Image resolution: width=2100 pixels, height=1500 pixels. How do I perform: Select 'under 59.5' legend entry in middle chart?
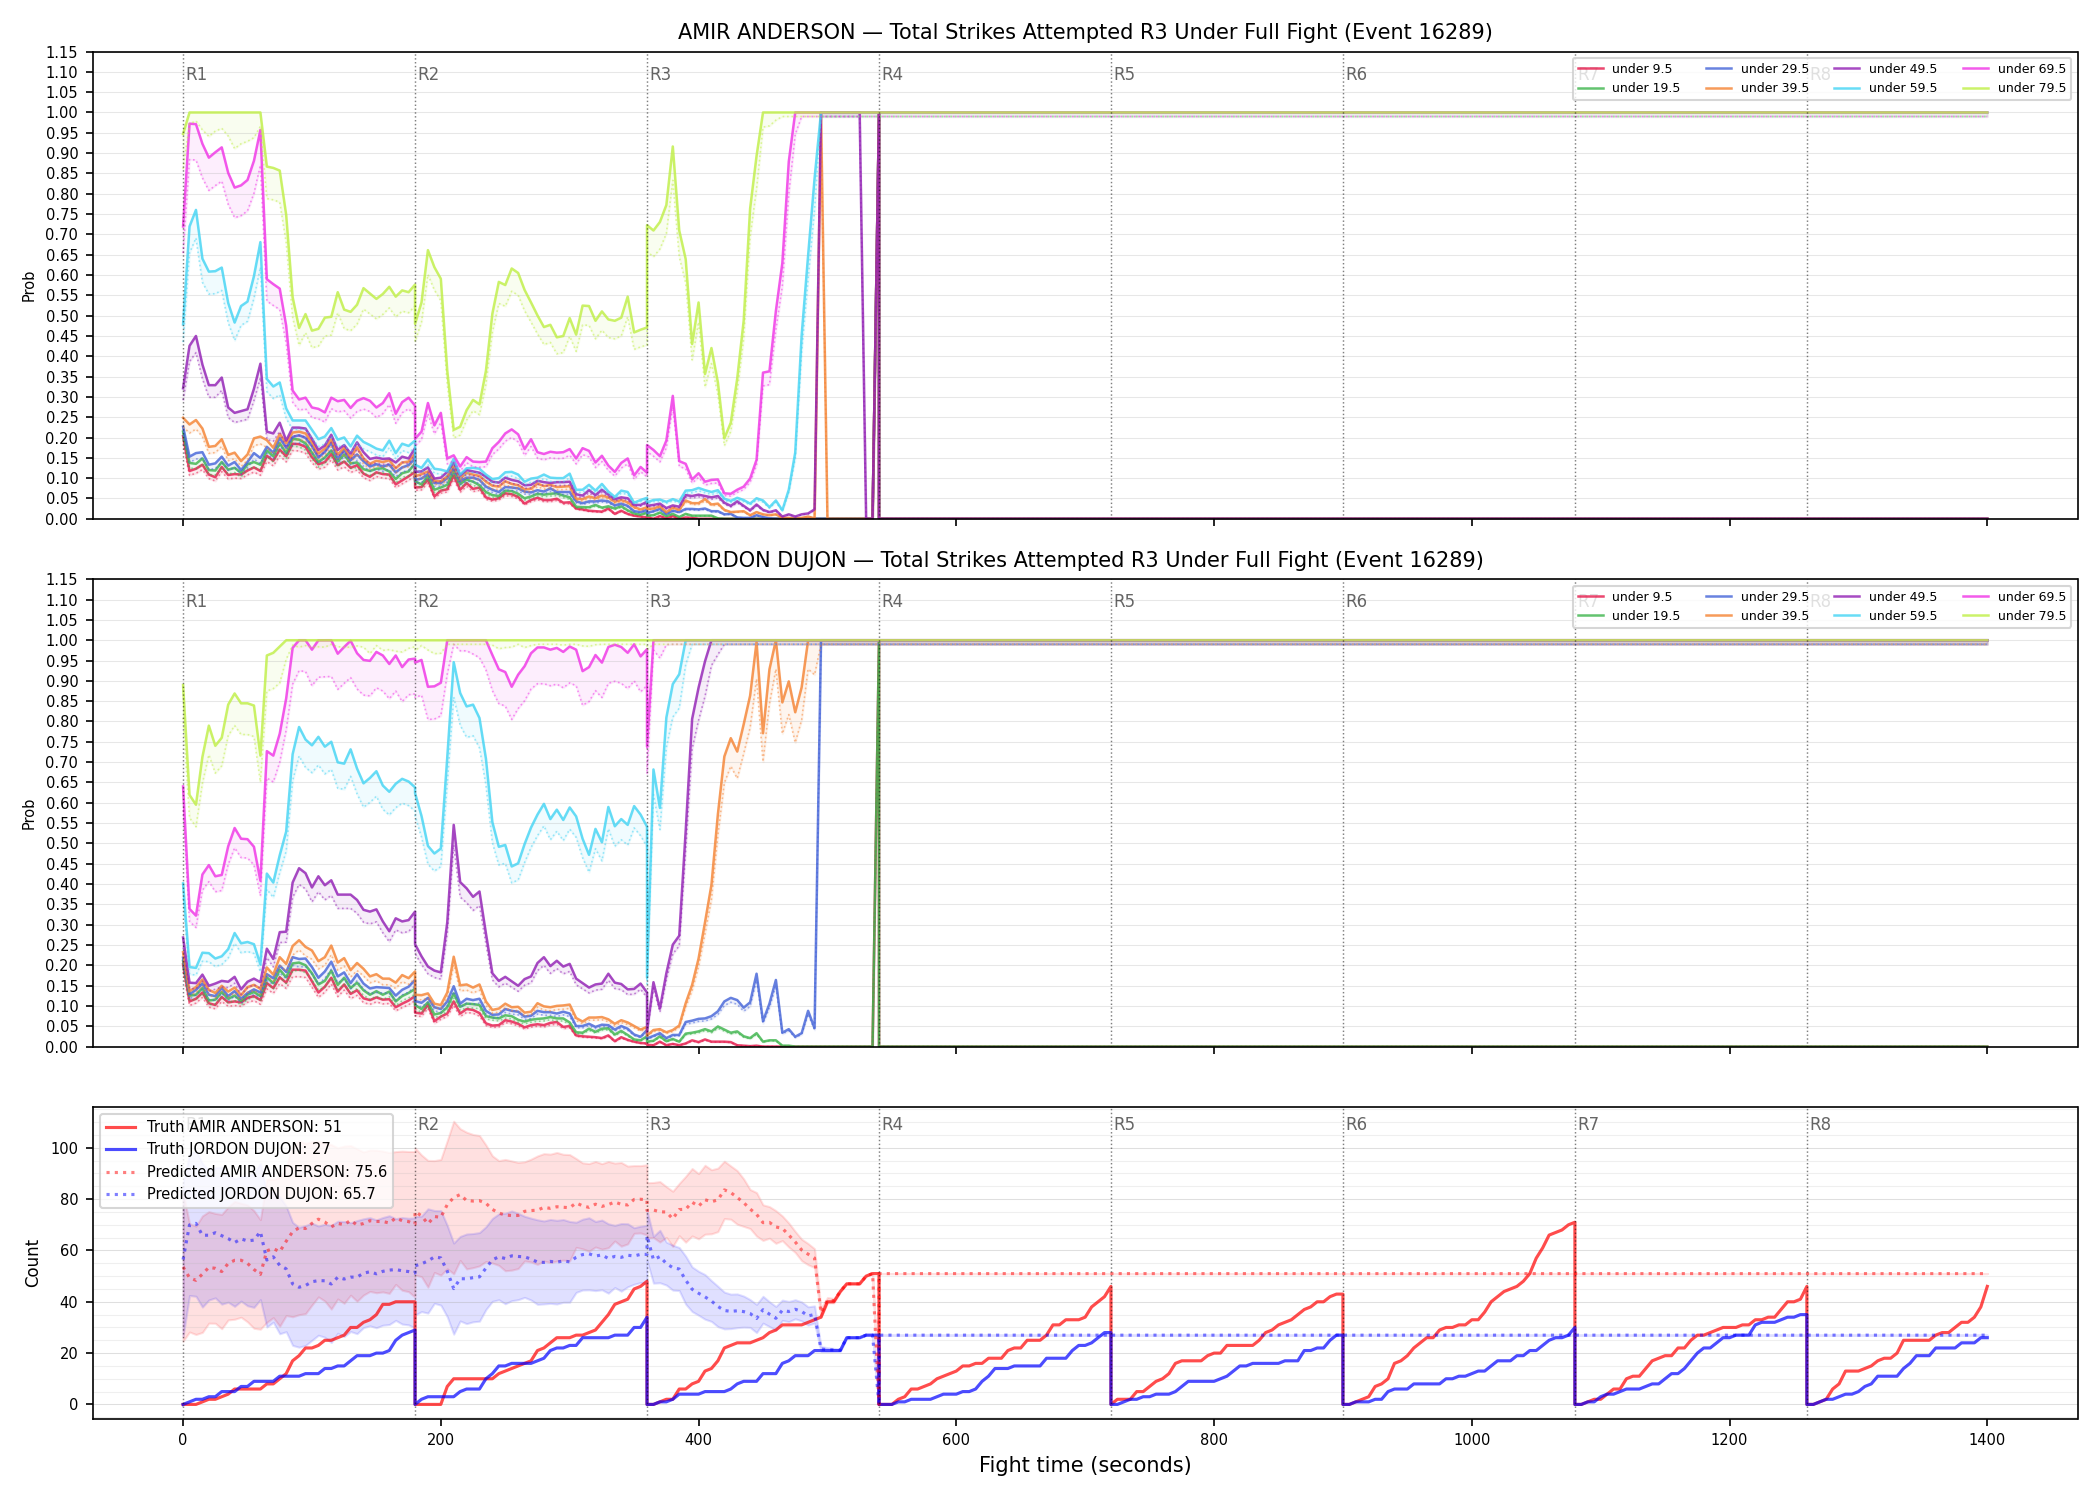(x=1886, y=616)
